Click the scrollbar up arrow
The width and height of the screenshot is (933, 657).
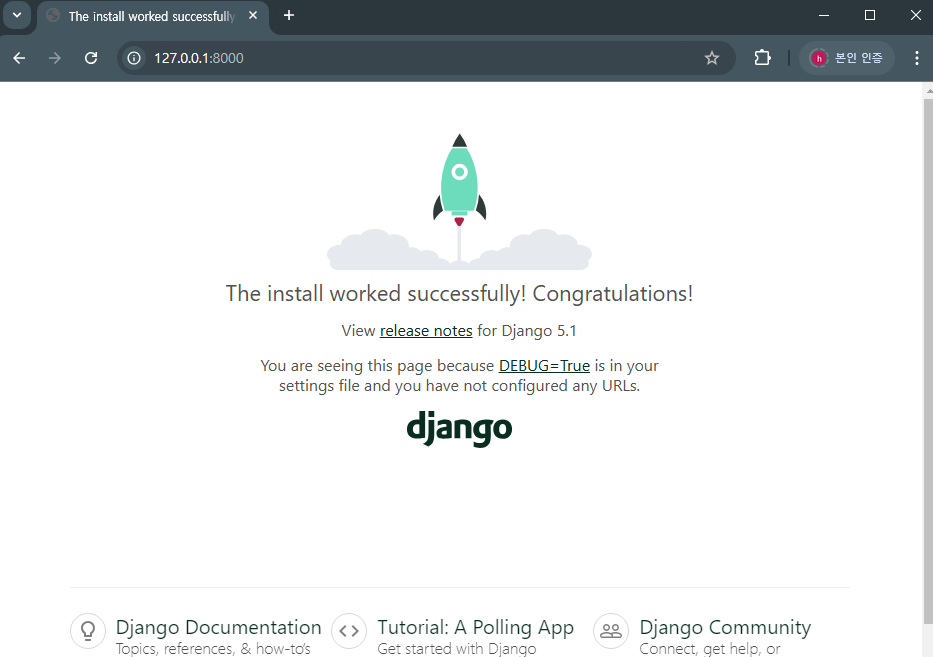click(x=928, y=90)
